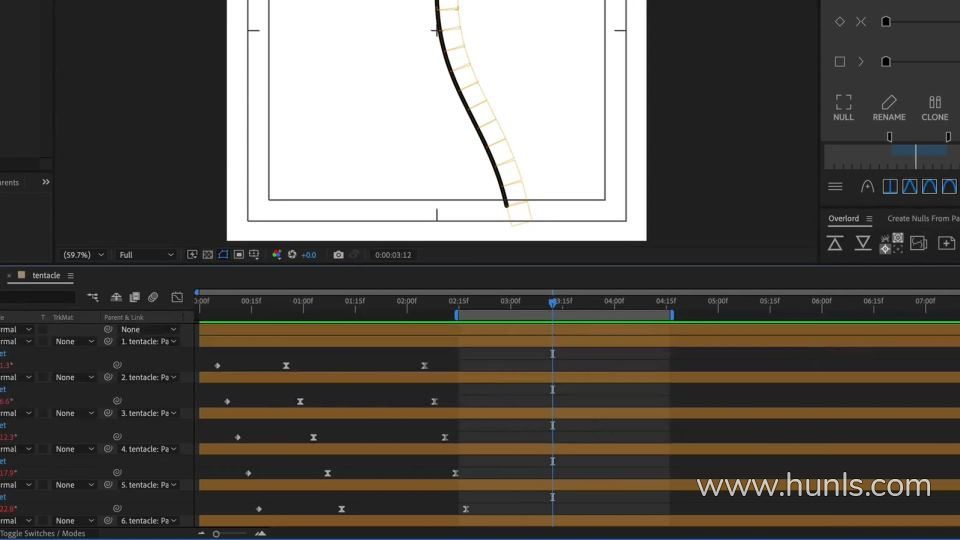960x540 pixels.
Task: Click the blue current time indicator
Action: point(552,302)
